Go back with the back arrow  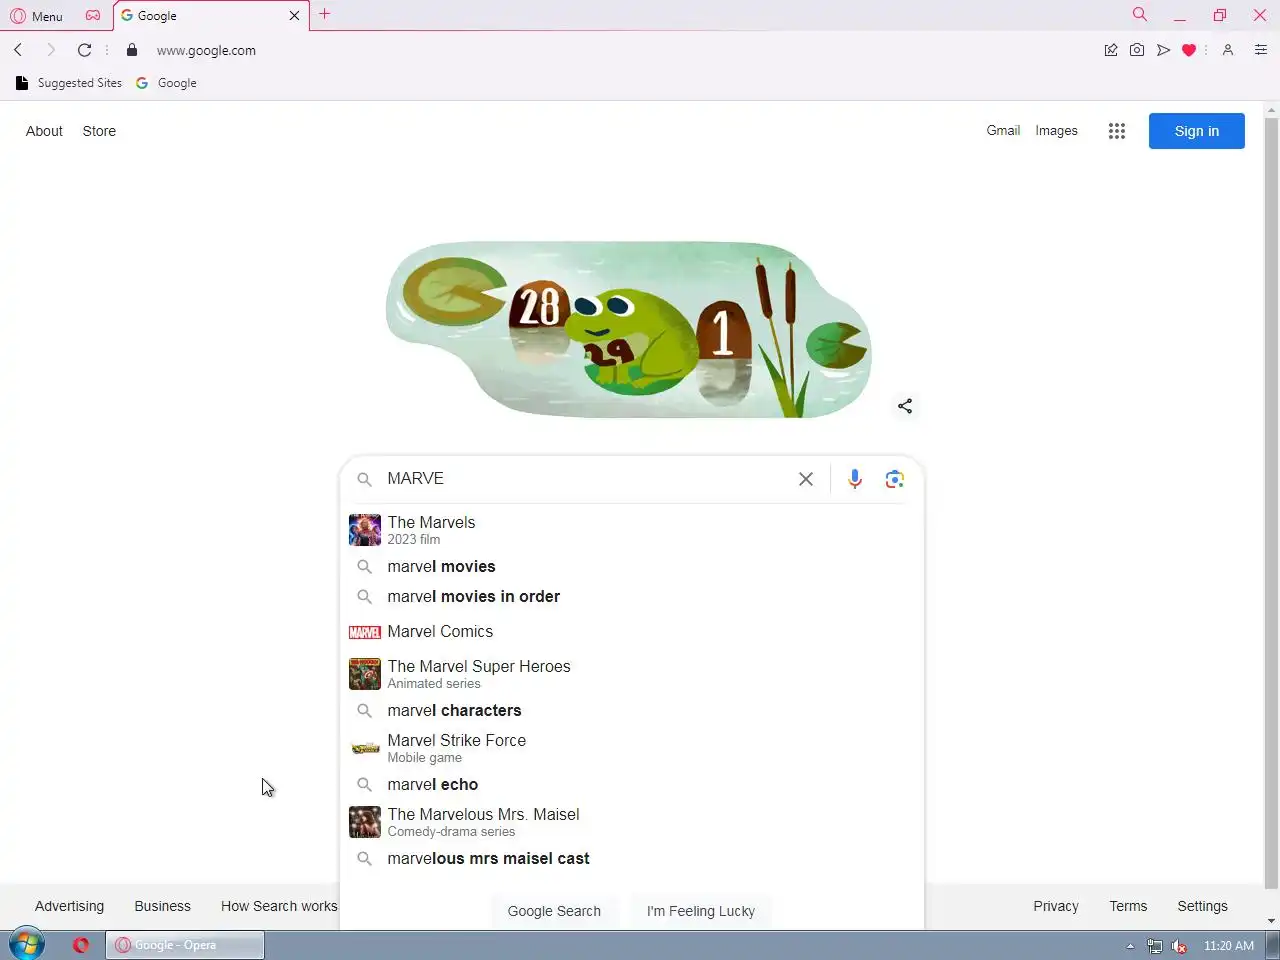(x=18, y=50)
